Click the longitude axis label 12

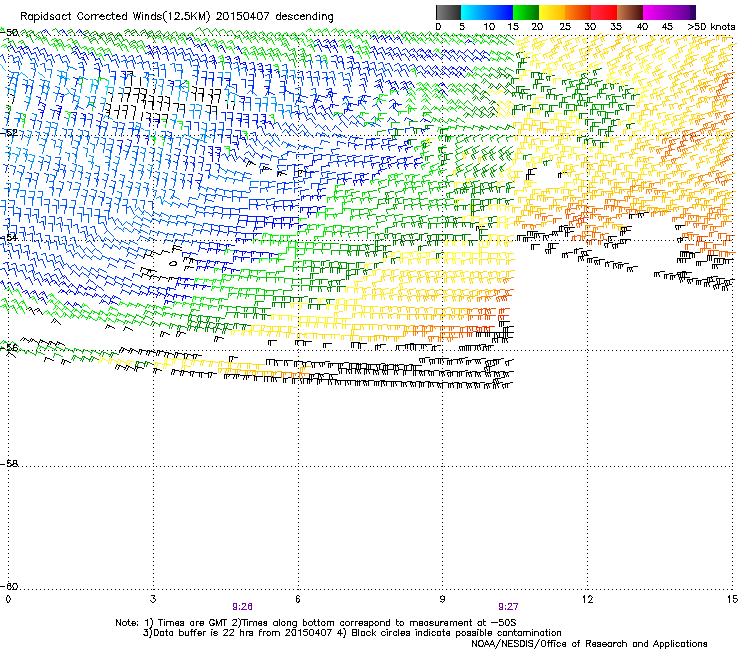pos(587,599)
